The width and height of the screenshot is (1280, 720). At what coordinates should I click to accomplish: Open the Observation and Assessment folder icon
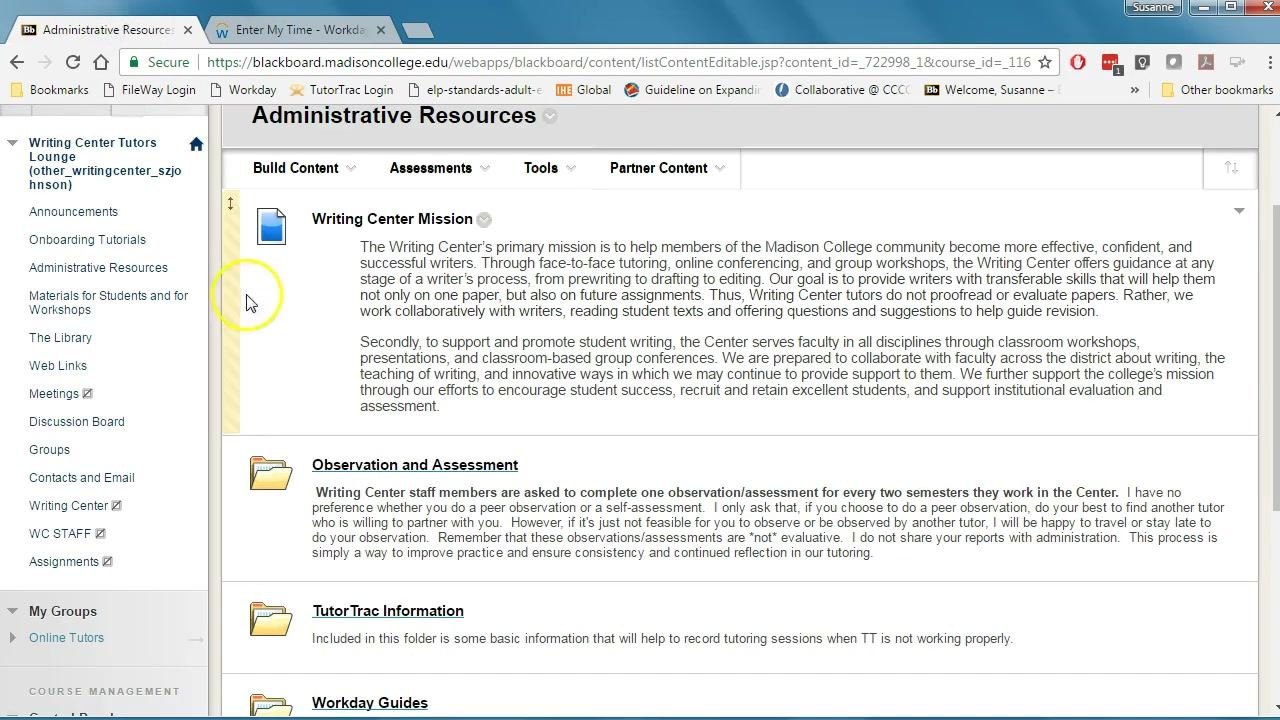(x=271, y=472)
